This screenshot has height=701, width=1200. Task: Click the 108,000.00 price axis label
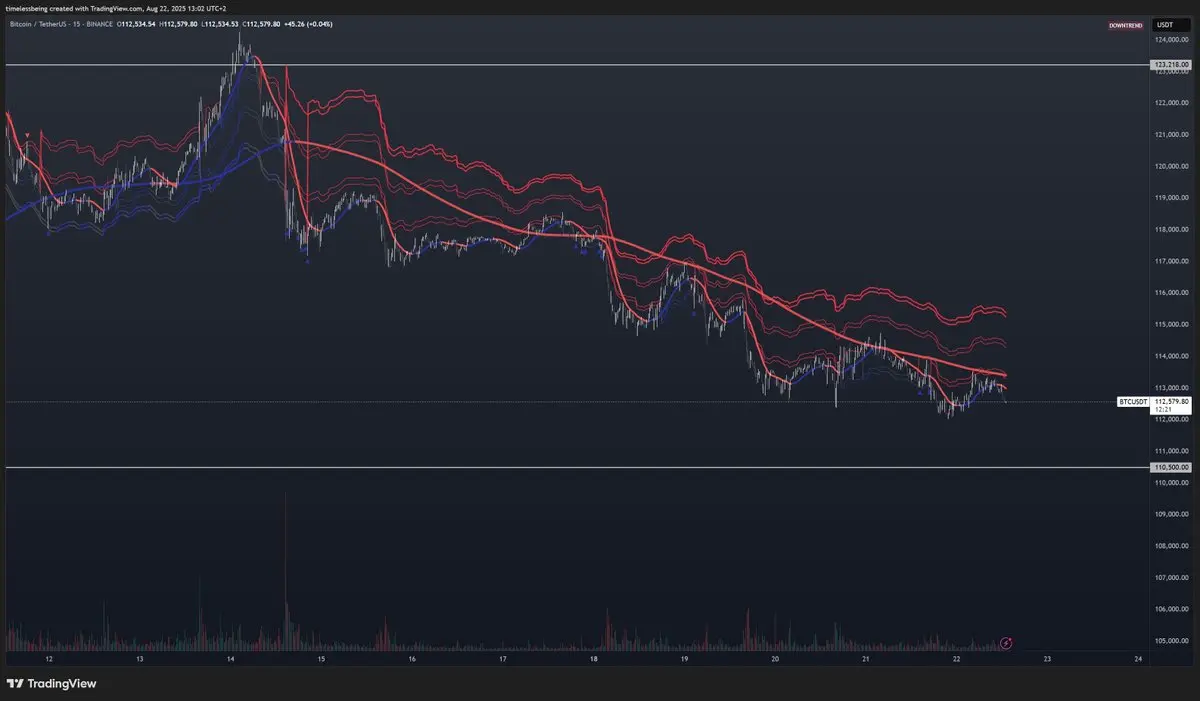(x=1171, y=546)
